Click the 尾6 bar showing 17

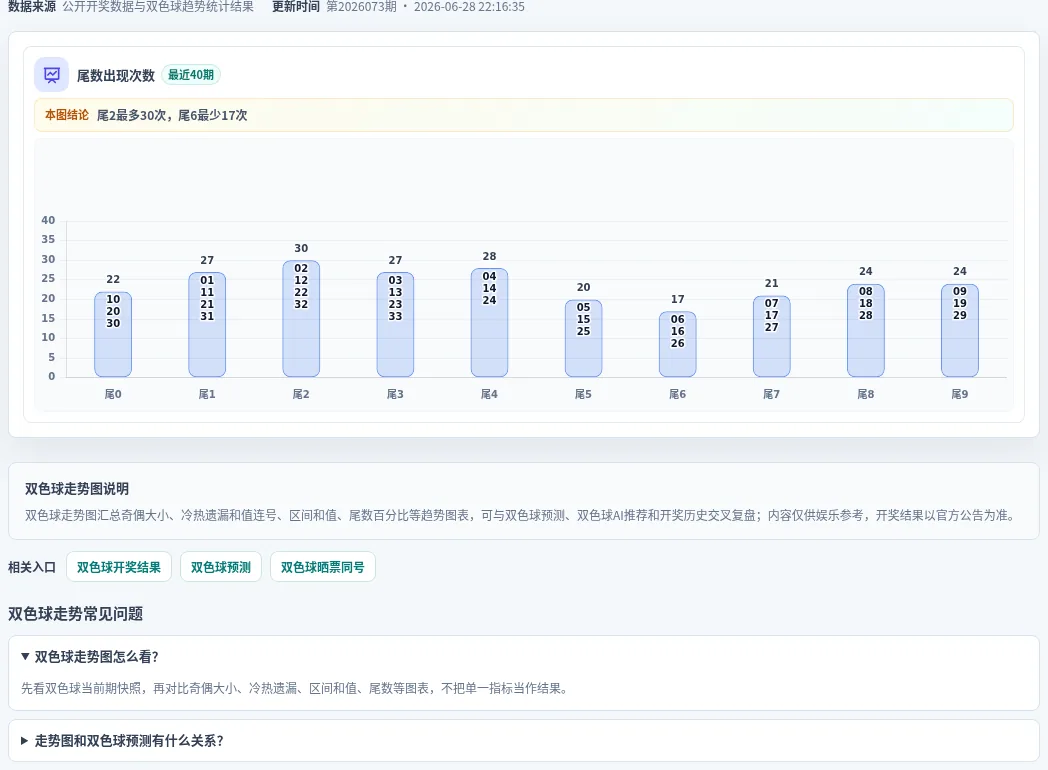point(678,344)
